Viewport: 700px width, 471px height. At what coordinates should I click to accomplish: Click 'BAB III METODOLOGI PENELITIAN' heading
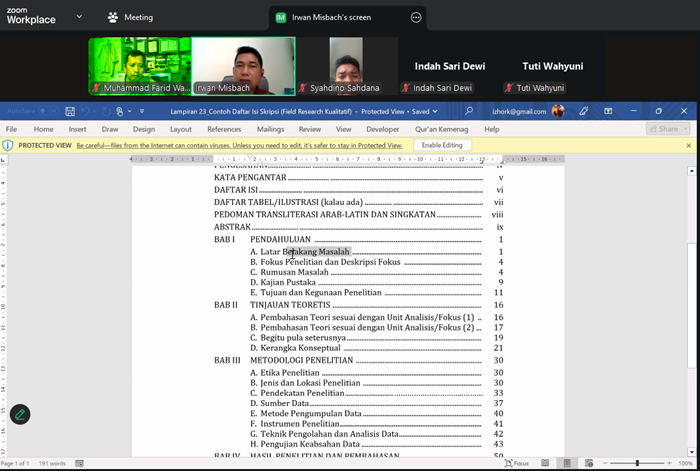(x=359, y=360)
